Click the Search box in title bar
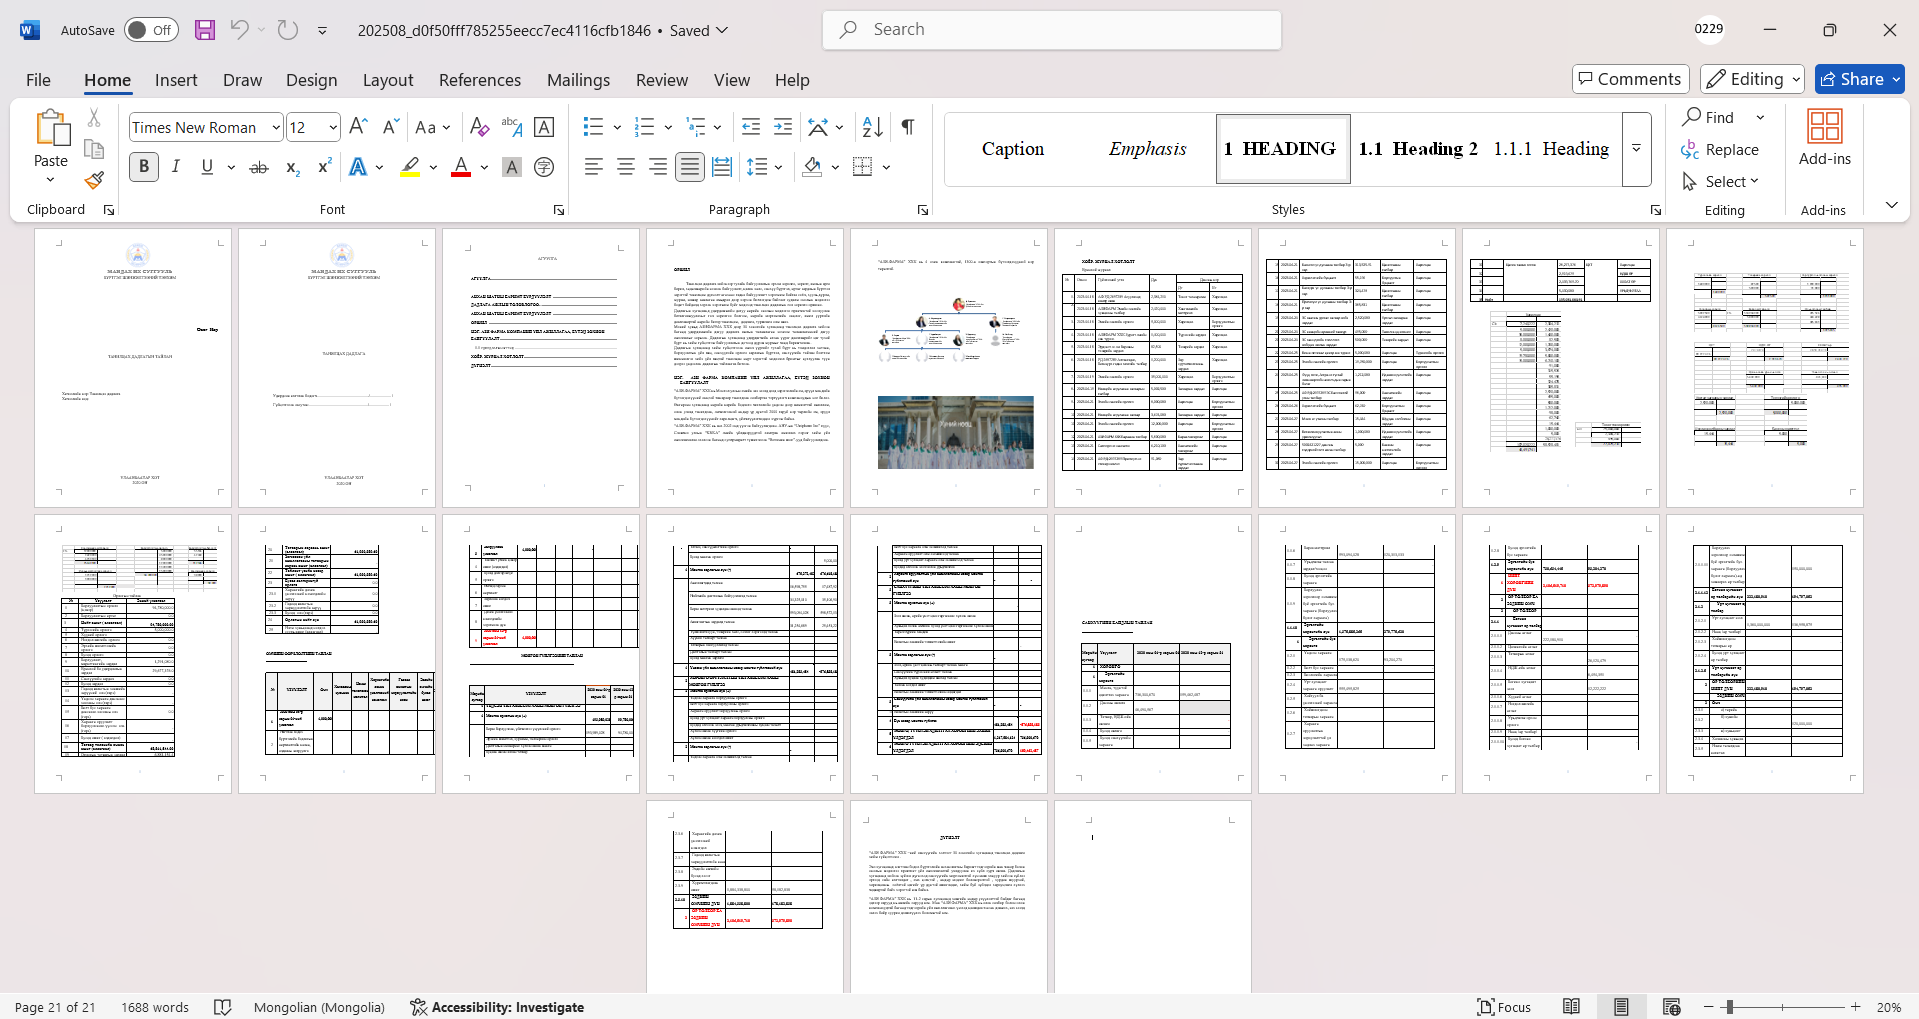 tap(1052, 30)
